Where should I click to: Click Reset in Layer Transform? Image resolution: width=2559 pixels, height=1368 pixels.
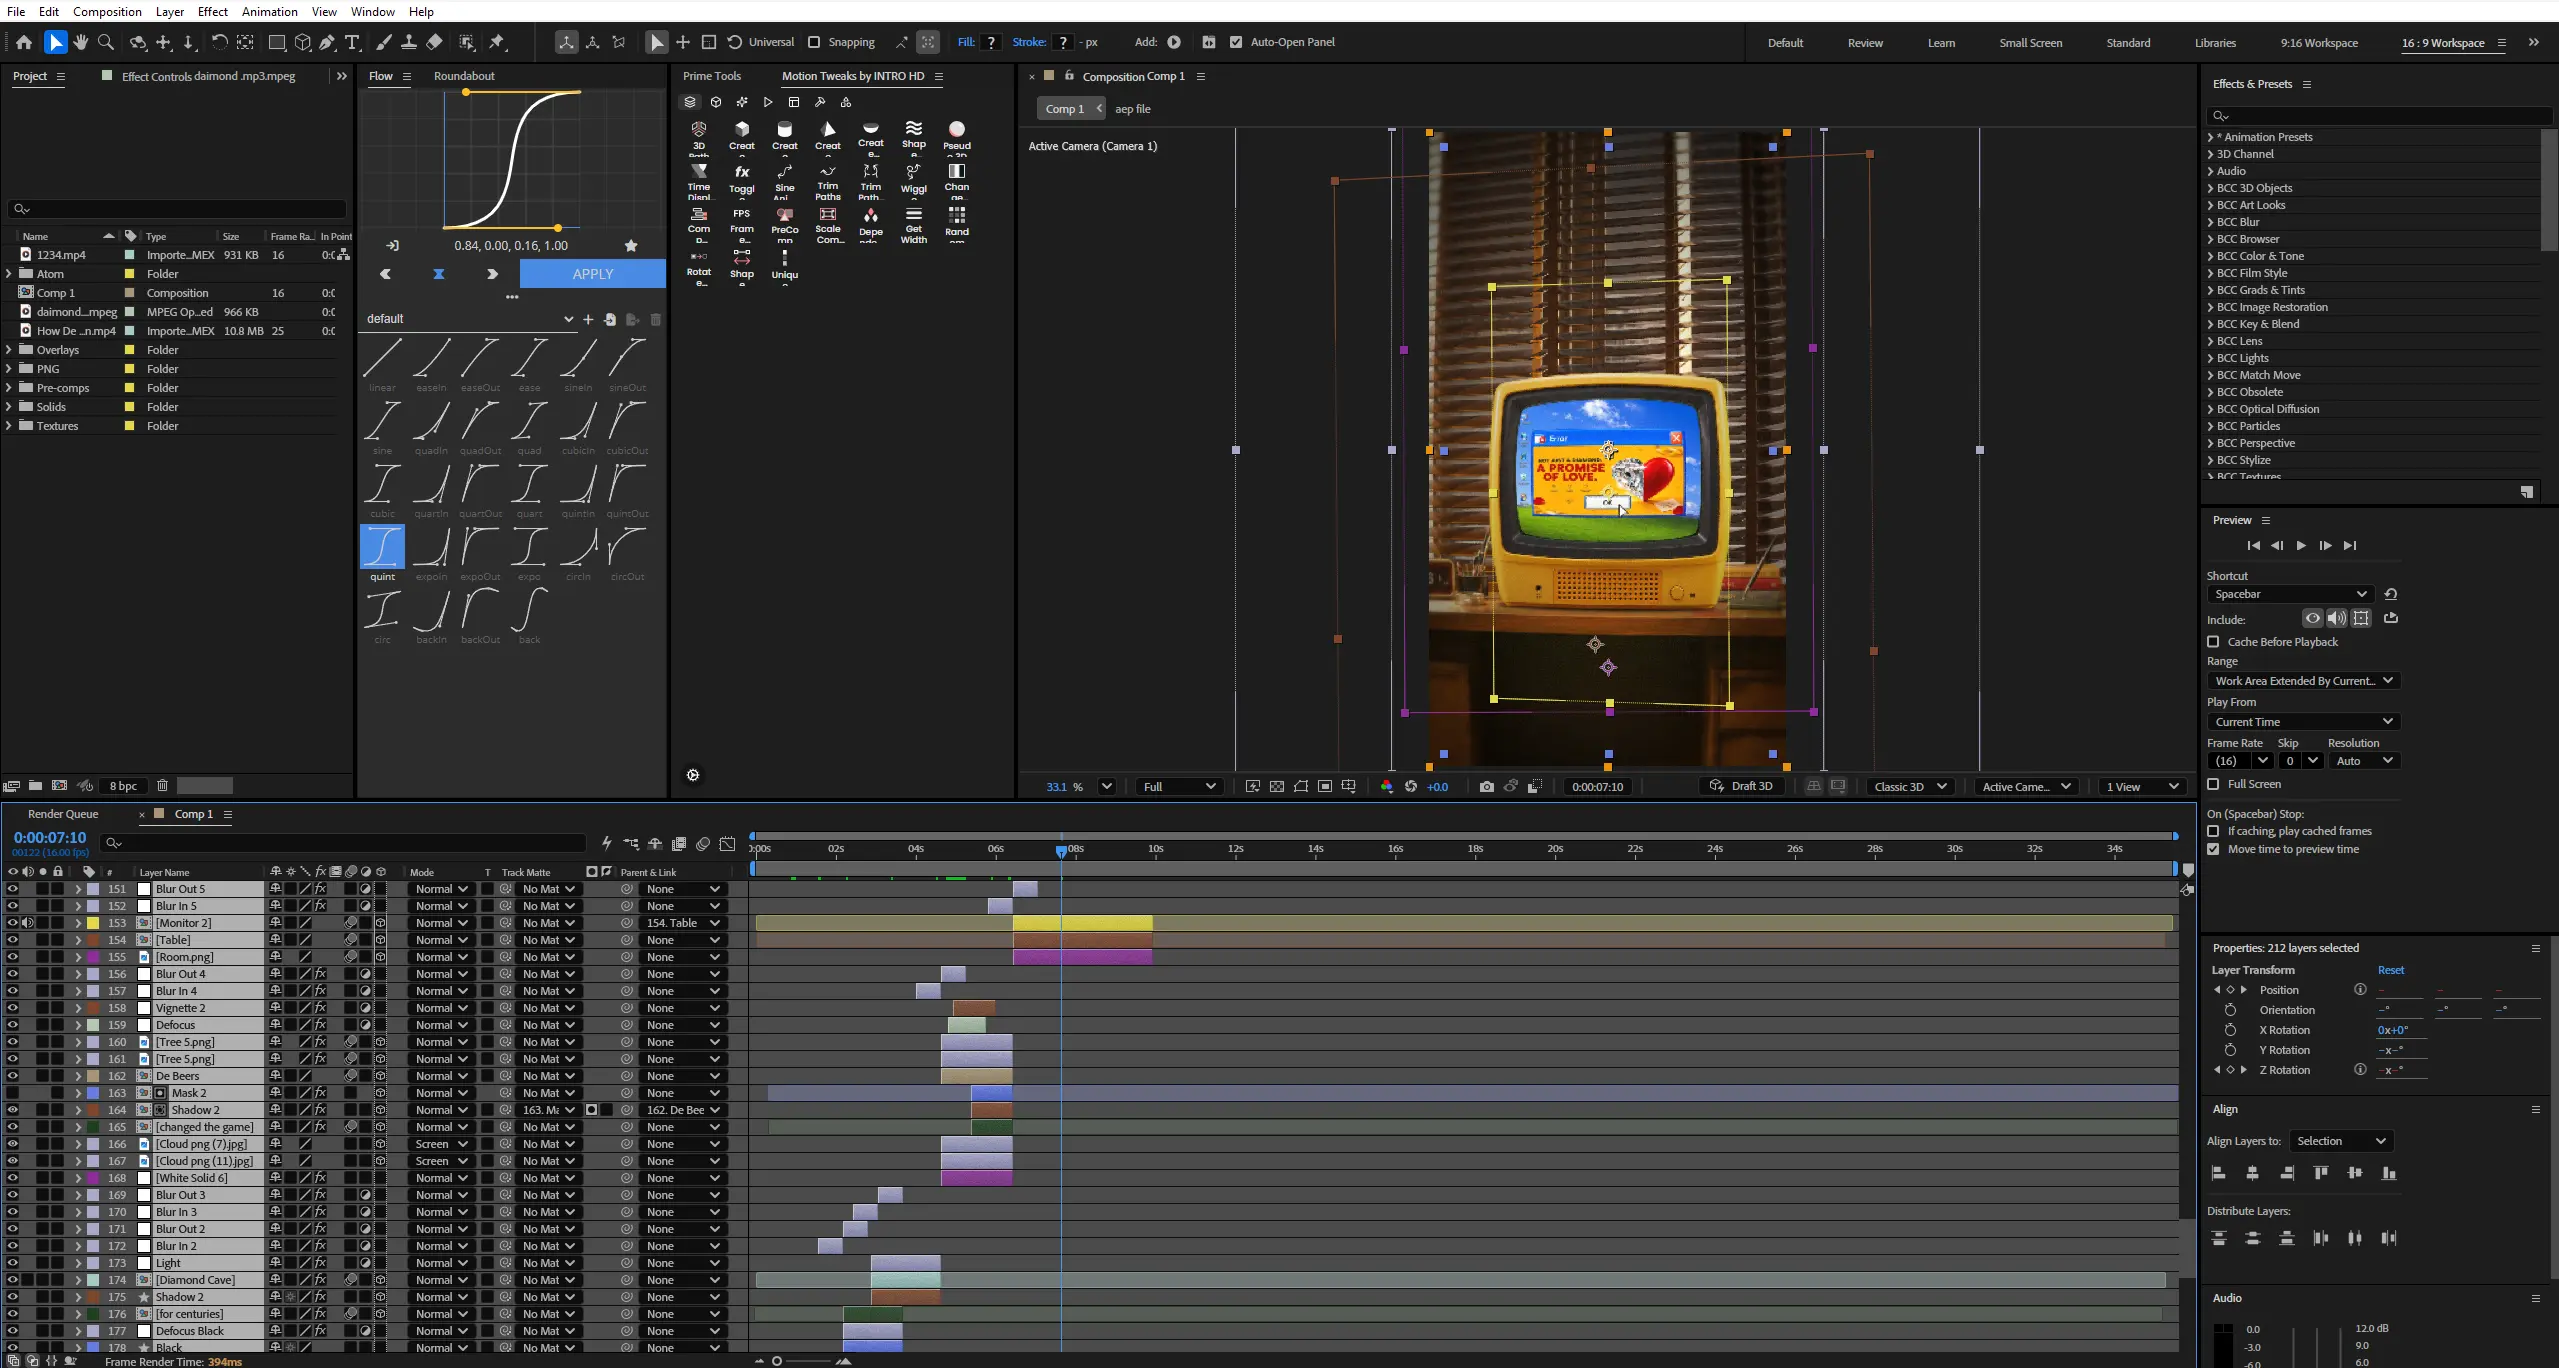click(2390, 970)
